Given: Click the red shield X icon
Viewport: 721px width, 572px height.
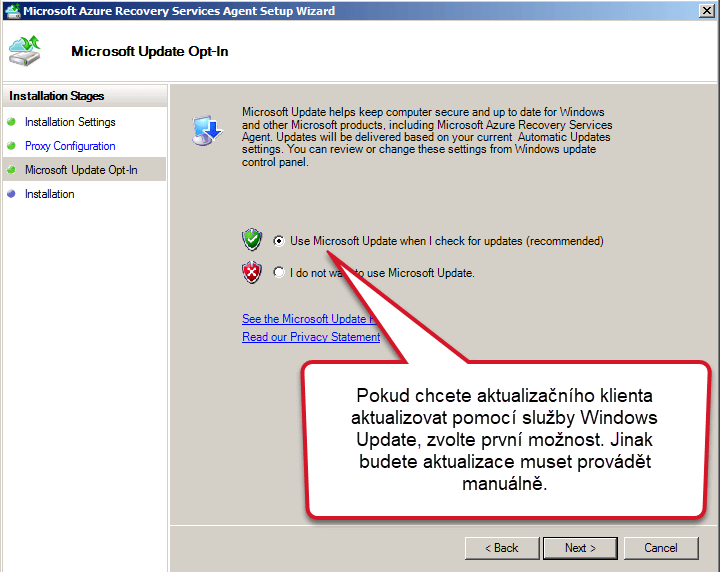Looking at the screenshot, I should (x=252, y=273).
